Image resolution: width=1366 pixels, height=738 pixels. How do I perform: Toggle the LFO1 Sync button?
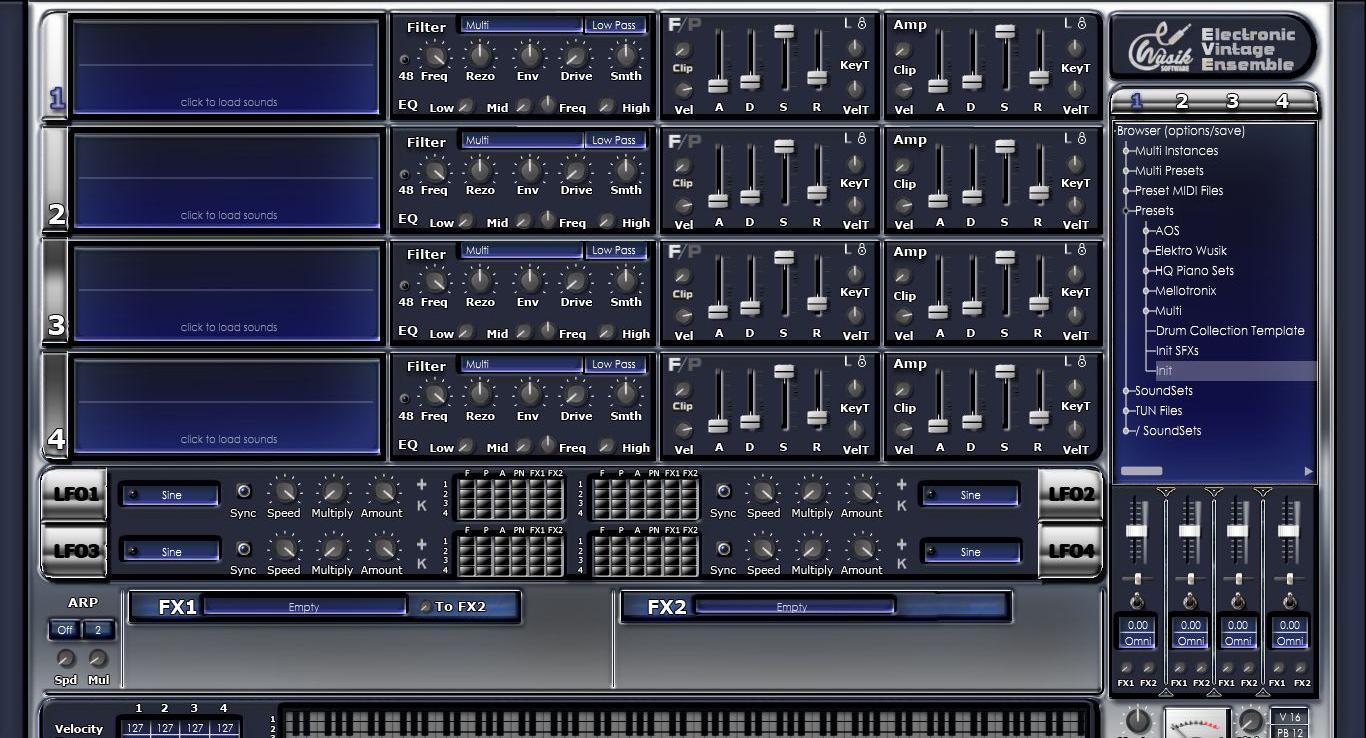tap(243, 491)
